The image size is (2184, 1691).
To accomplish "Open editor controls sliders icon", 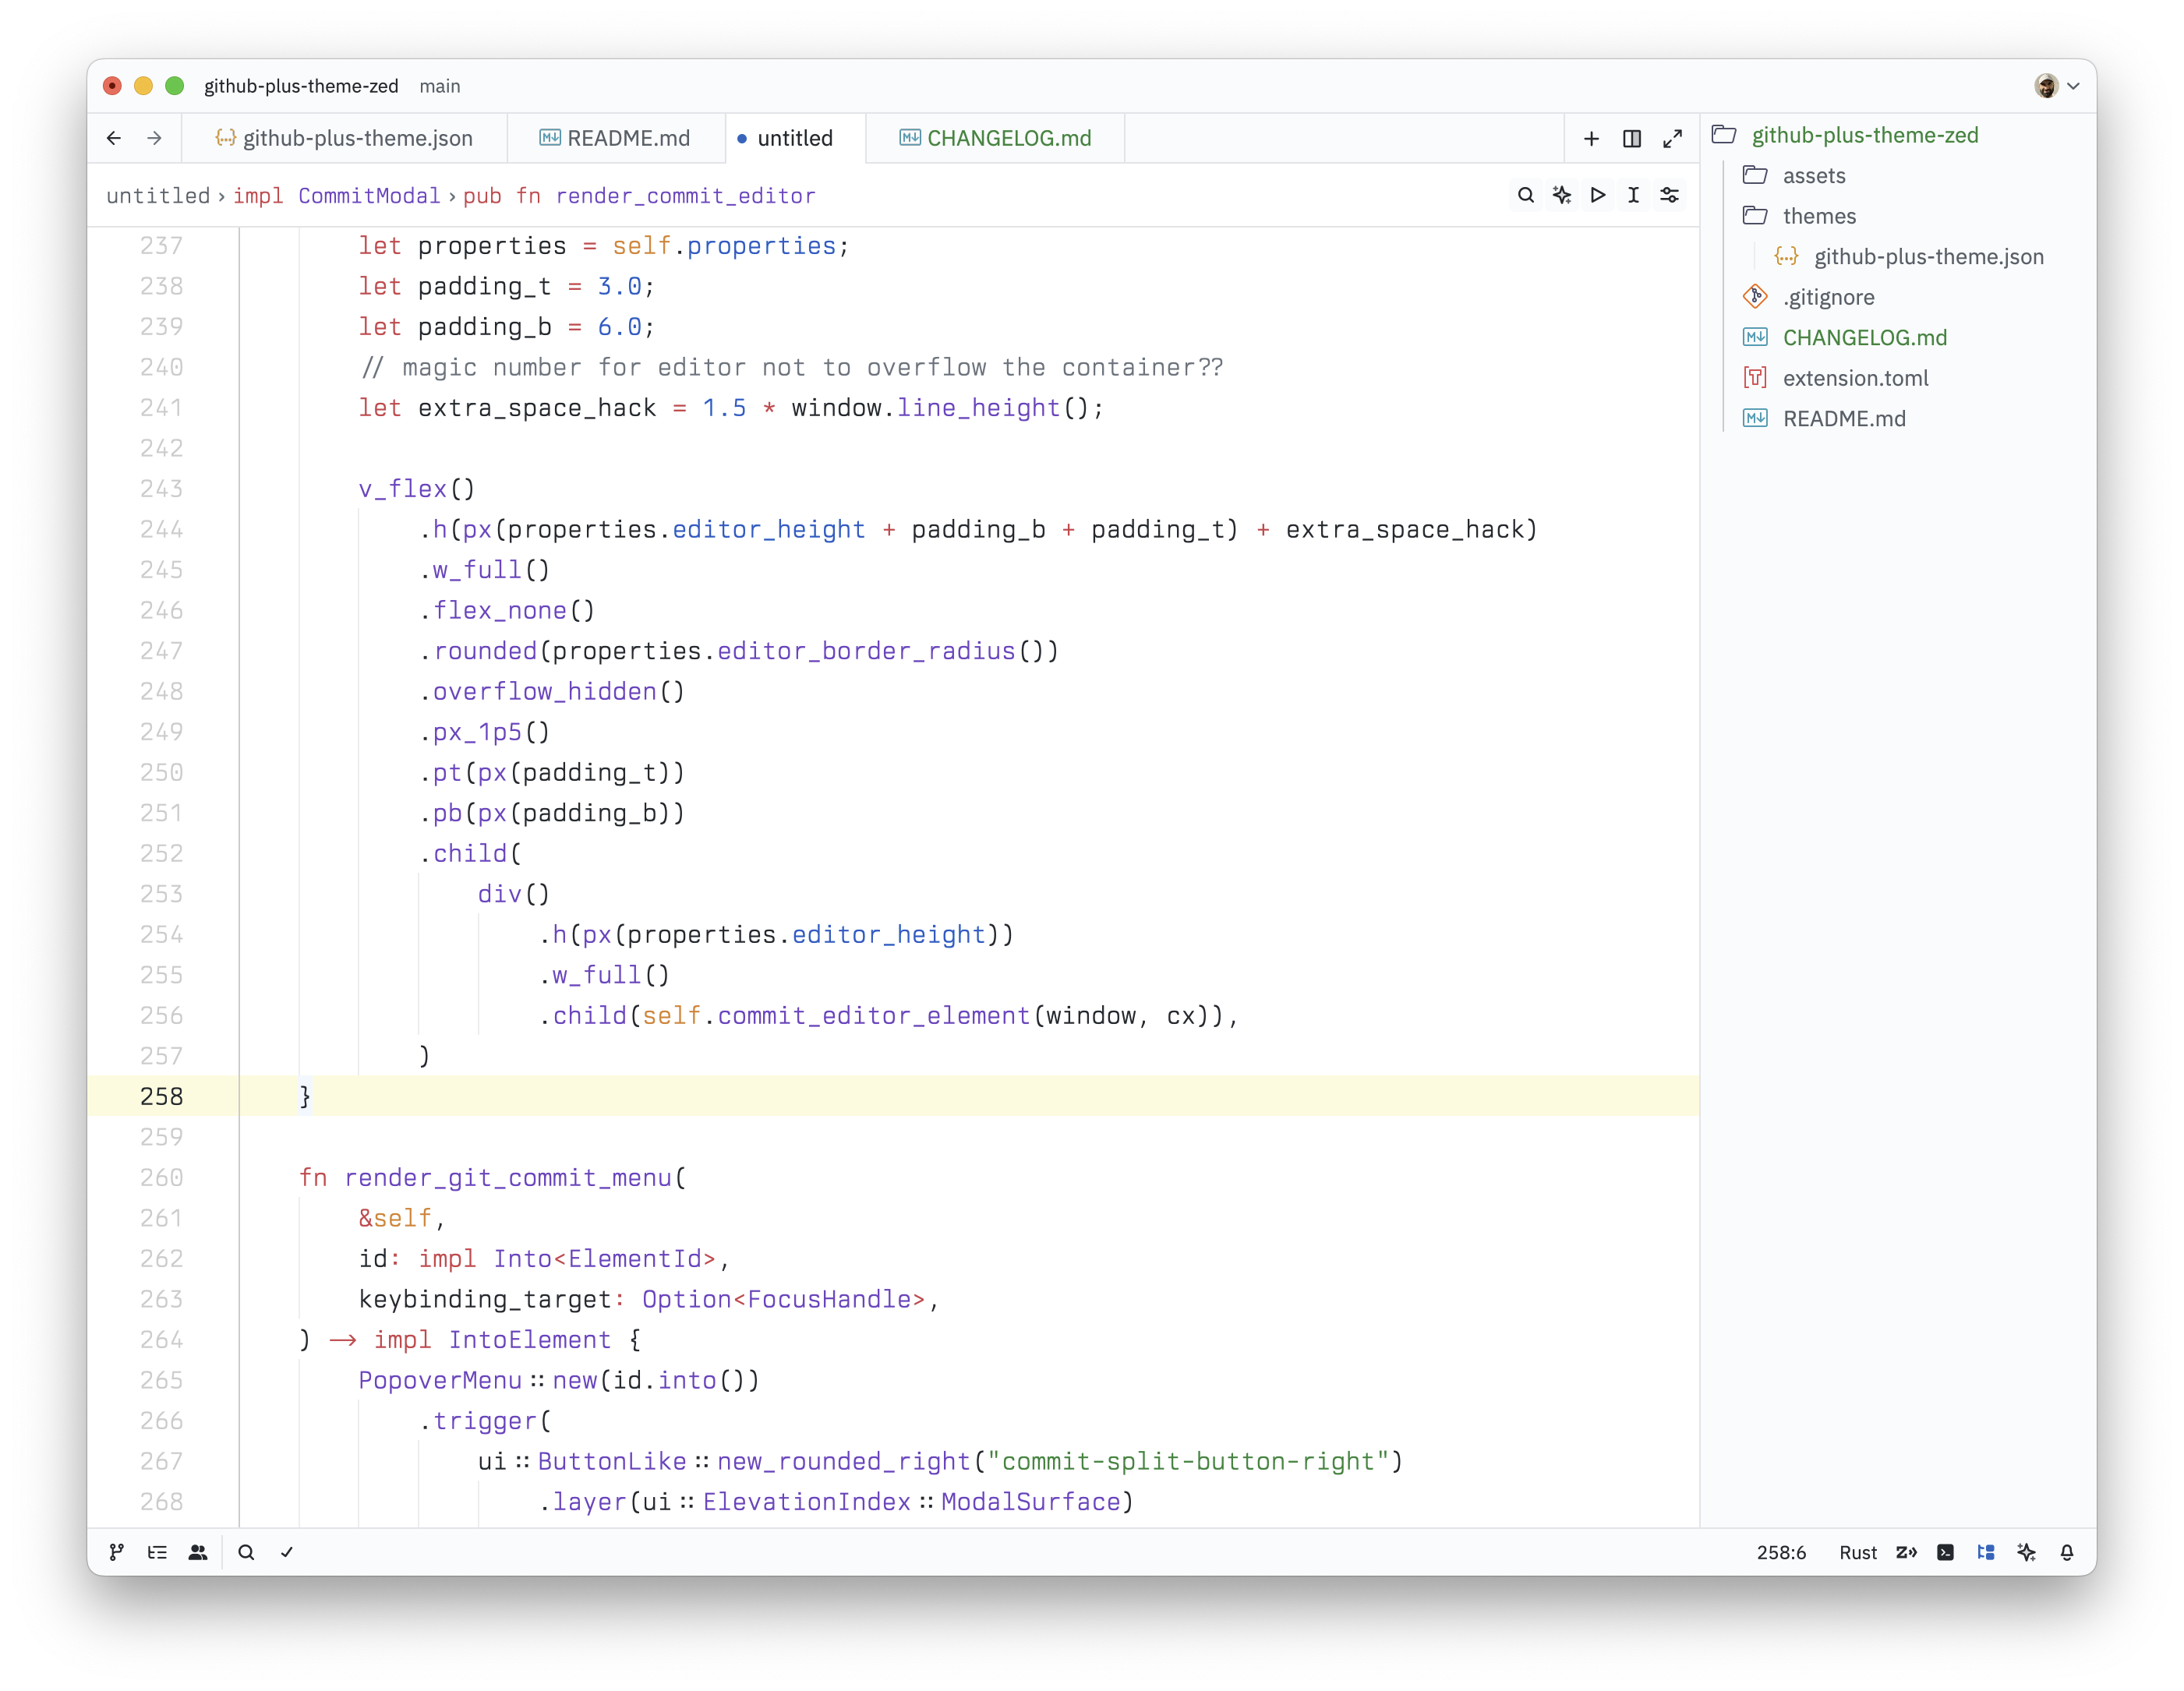I will [1670, 195].
